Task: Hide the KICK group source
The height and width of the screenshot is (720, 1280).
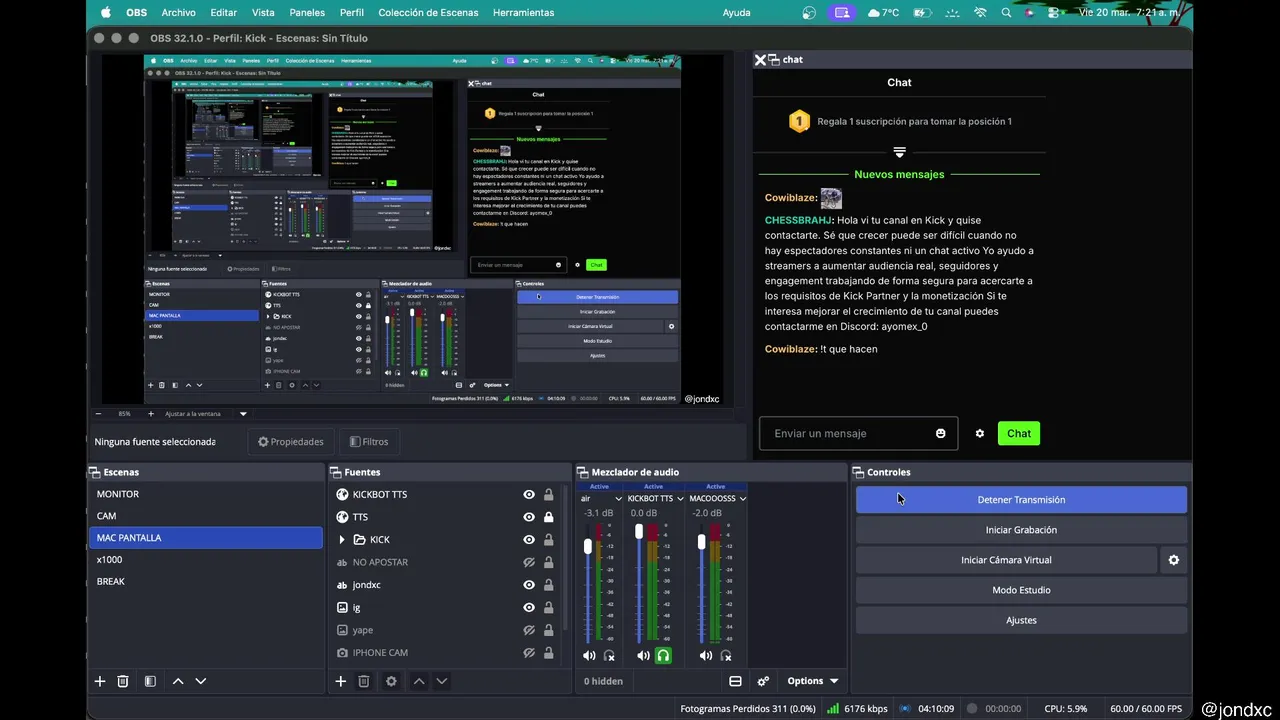Action: (529, 540)
